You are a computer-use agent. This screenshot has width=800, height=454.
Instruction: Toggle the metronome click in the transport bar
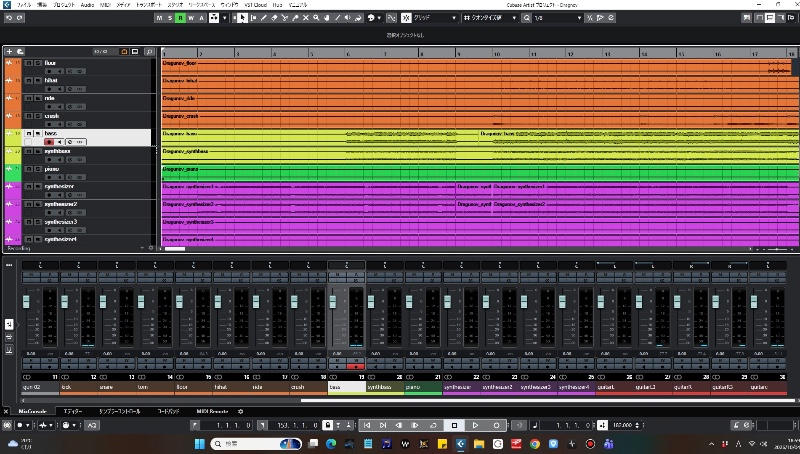[x=602, y=425]
